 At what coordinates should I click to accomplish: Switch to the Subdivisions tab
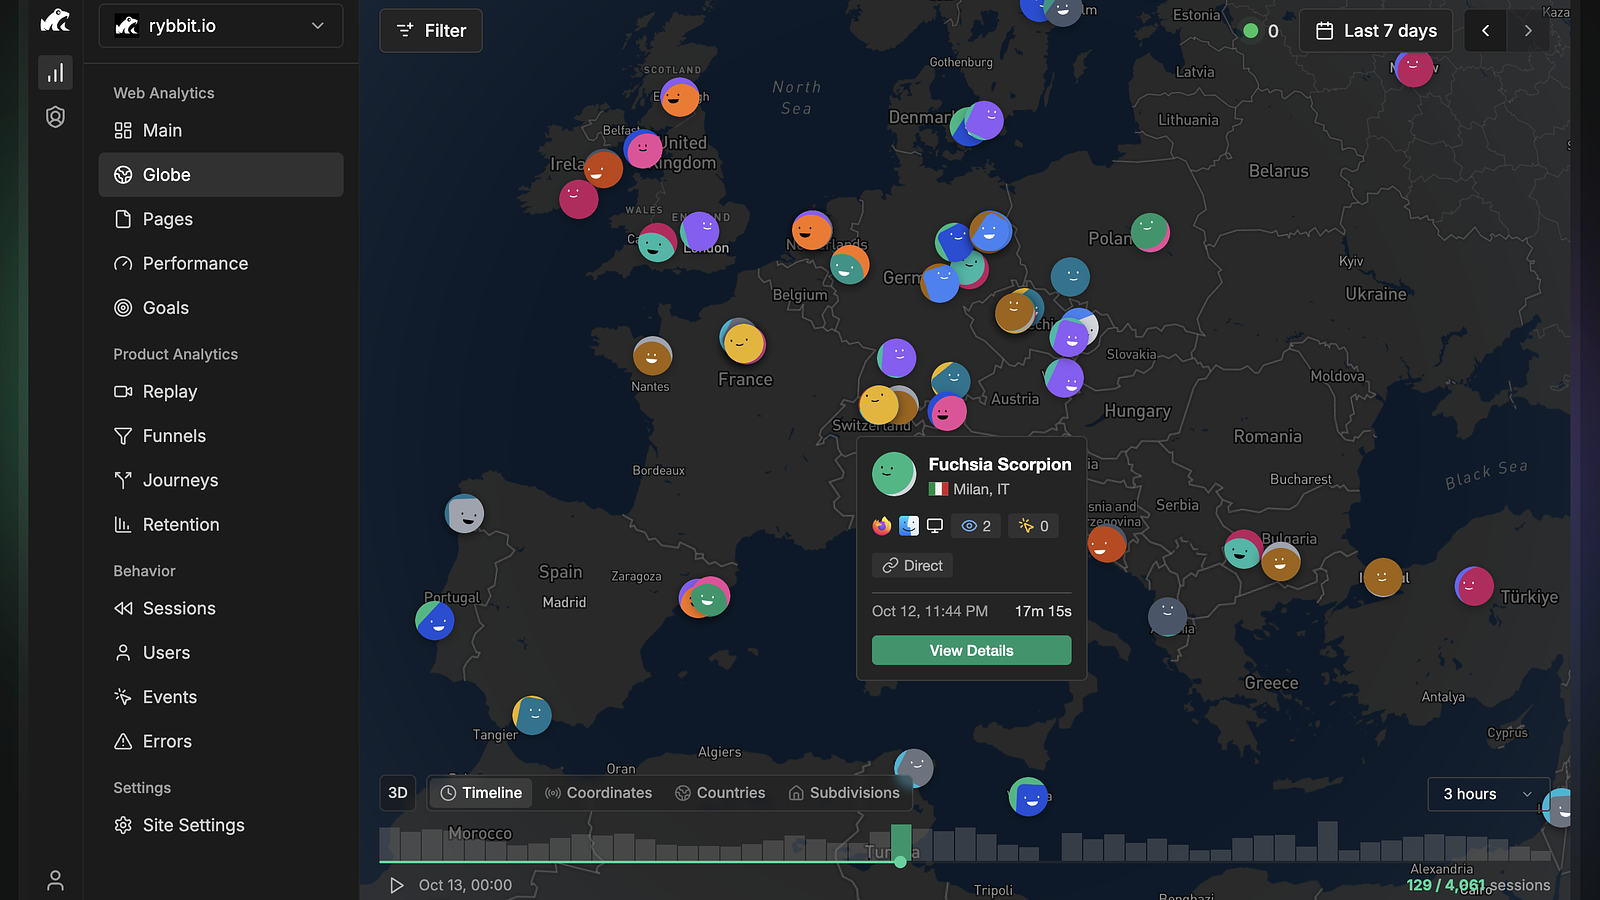(844, 793)
